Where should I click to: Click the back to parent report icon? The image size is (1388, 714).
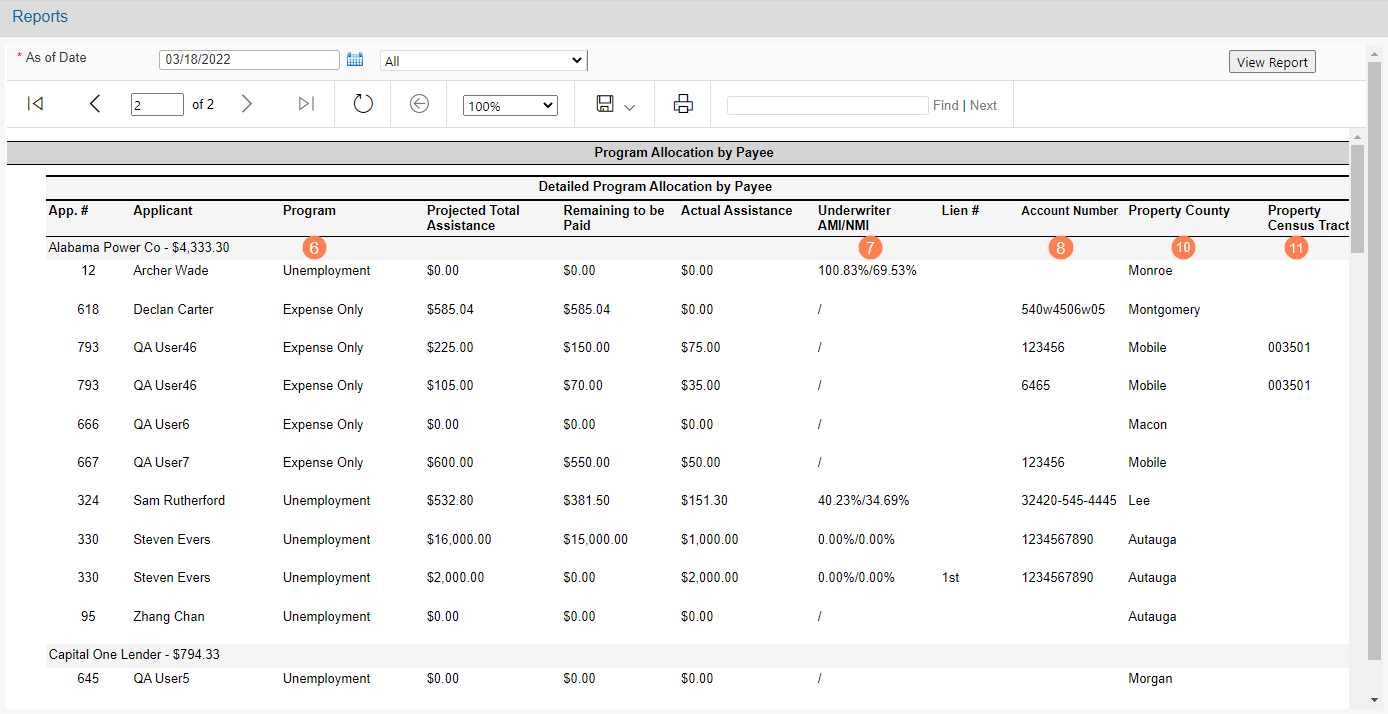[x=419, y=104]
